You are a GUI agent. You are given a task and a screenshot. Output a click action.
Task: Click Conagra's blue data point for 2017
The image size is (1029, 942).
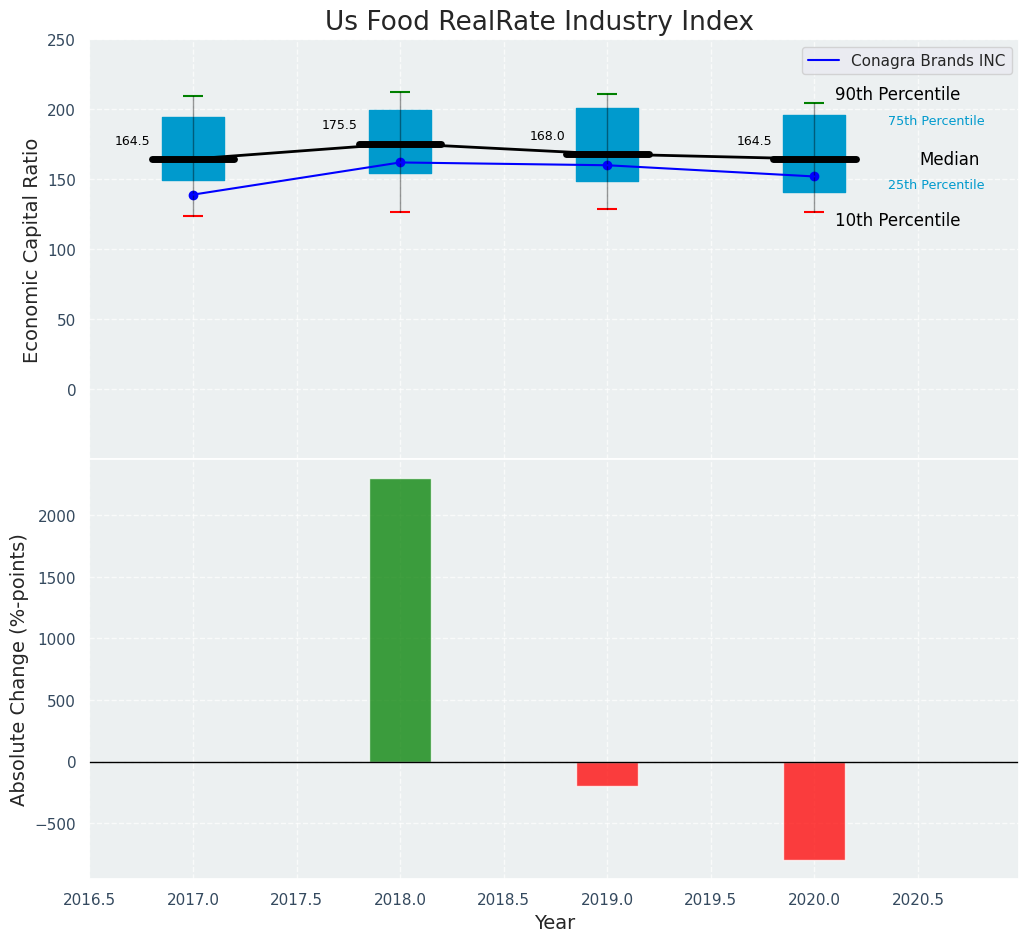point(193,195)
